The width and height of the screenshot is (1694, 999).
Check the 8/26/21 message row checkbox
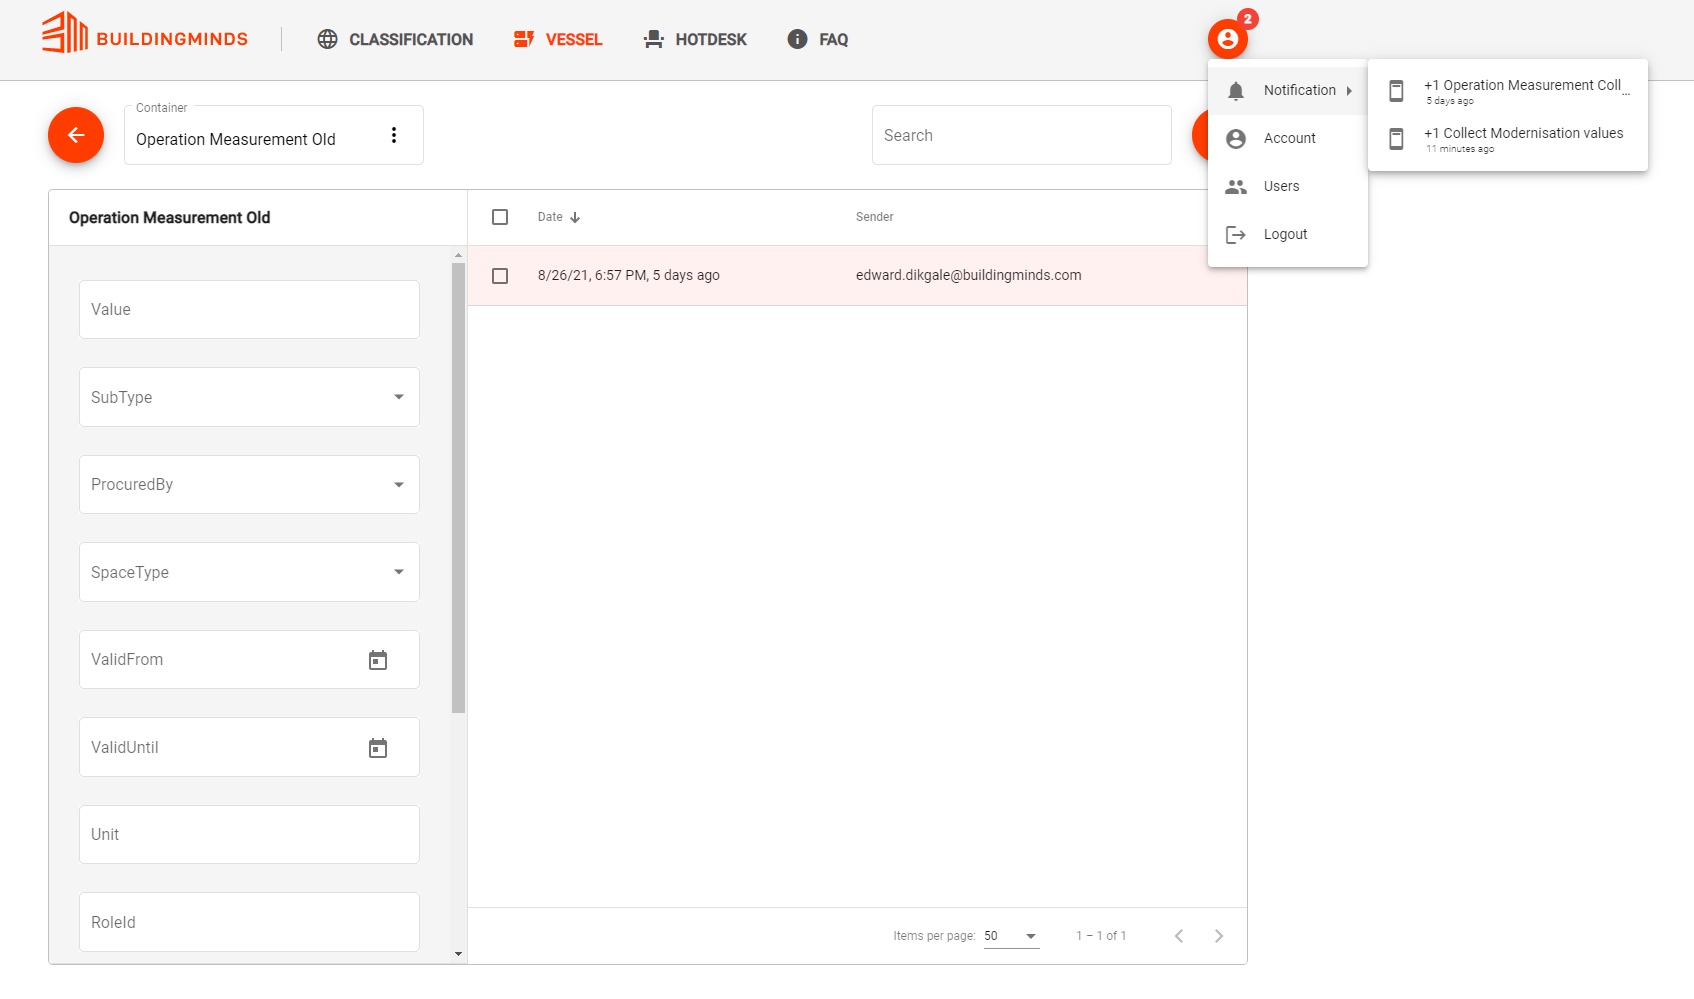[500, 276]
